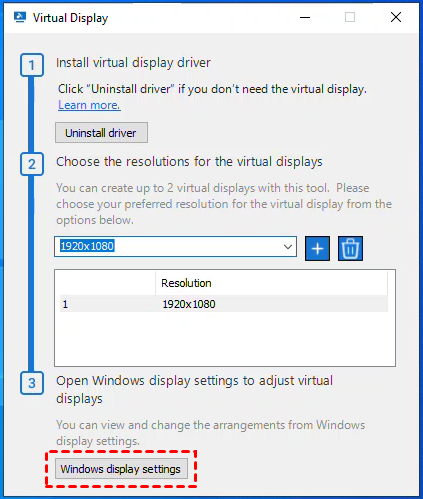The height and width of the screenshot is (499, 423).
Task: Click the 1920x1080 resolution input field
Action: pyautogui.click(x=175, y=247)
